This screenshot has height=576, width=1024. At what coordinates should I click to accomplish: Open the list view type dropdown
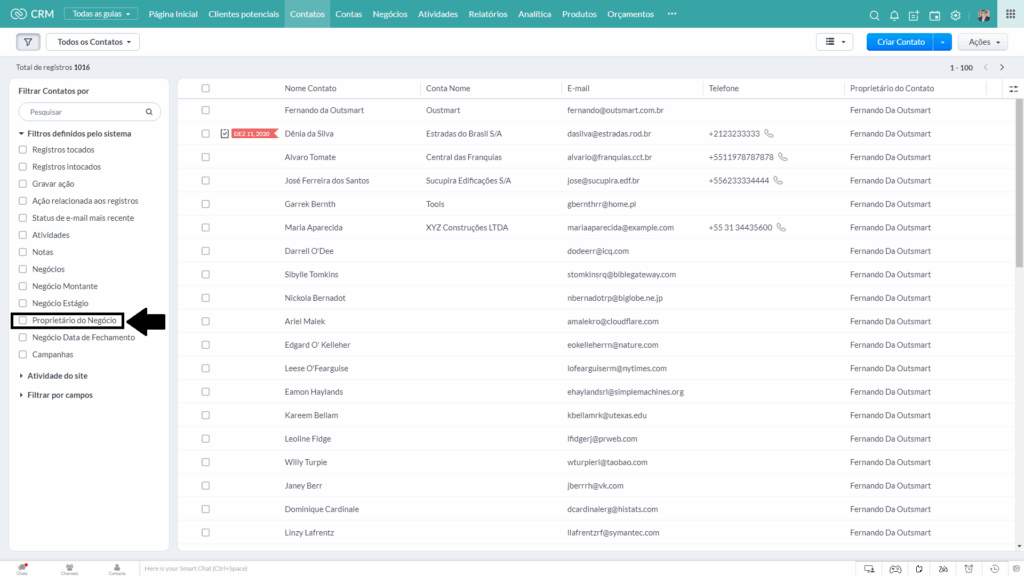pyautogui.click(x=835, y=42)
